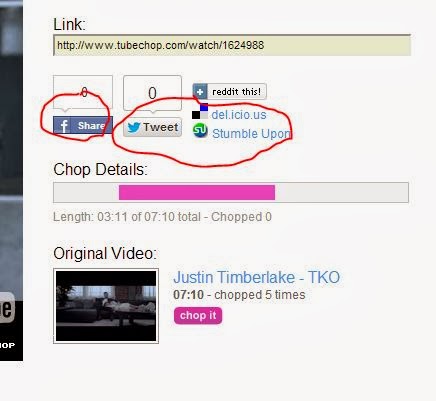Select the tubechop link URL field
This screenshot has height=401, width=436.
(x=232, y=45)
